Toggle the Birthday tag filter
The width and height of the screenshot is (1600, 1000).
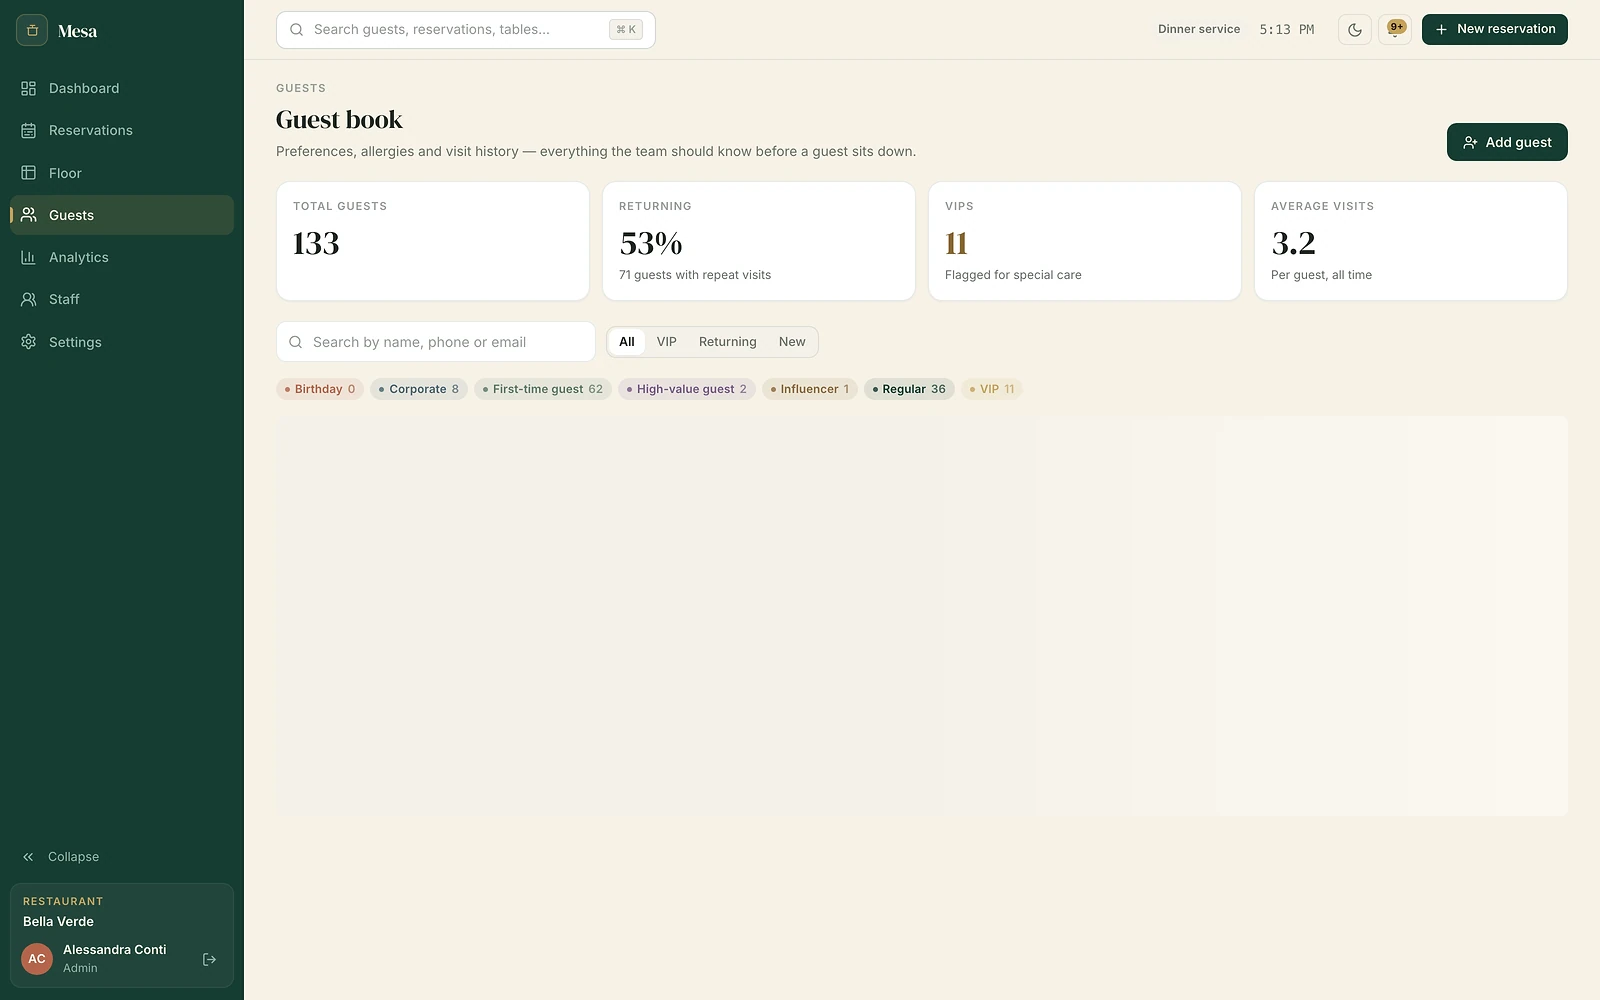point(320,389)
